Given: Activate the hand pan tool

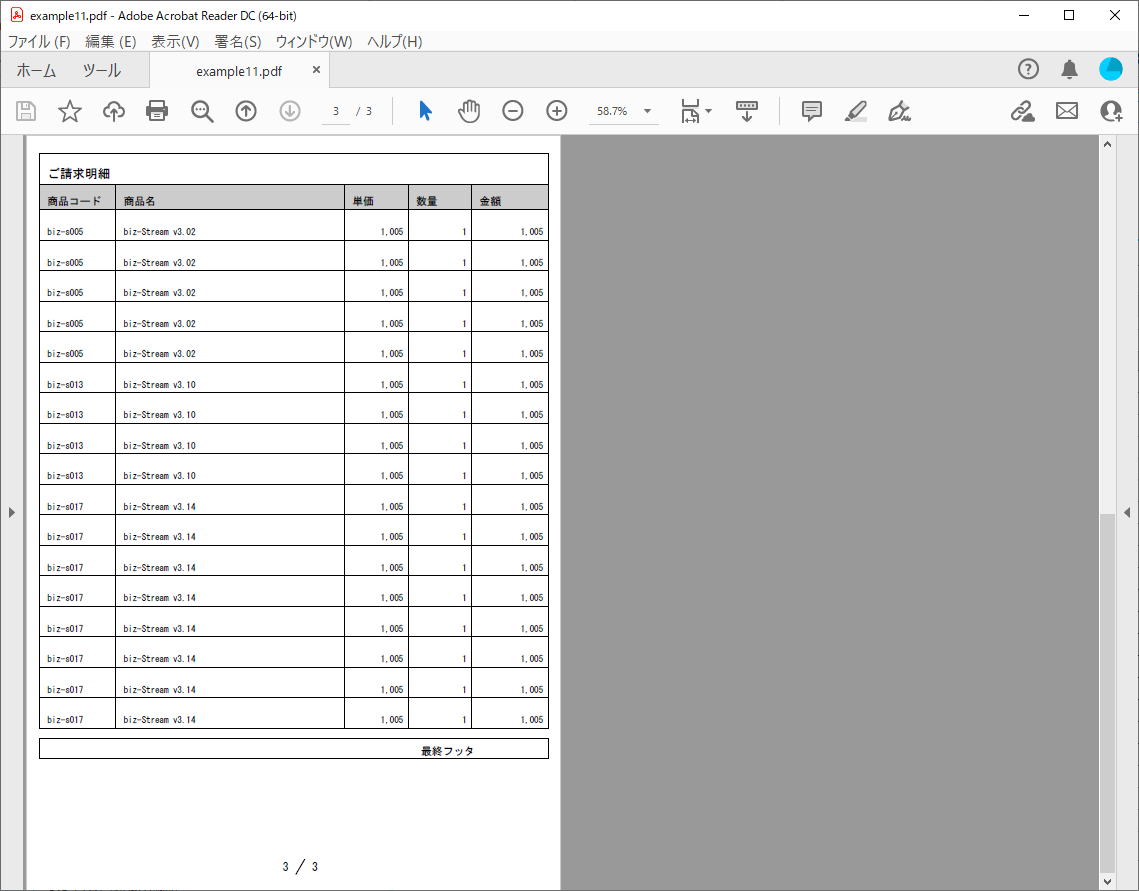Looking at the screenshot, I should (469, 111).
